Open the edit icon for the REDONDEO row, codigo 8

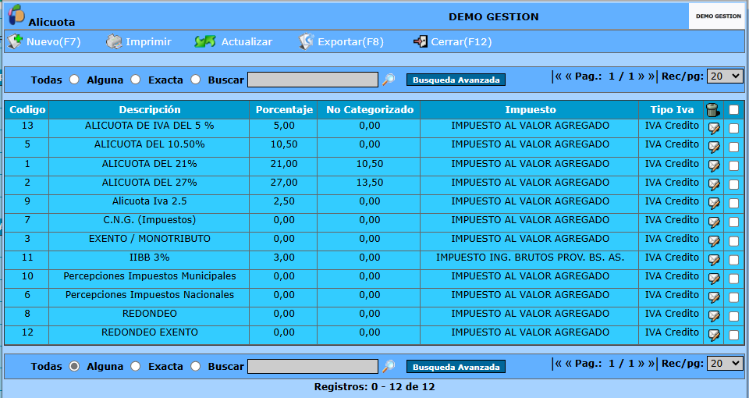(x=714, y=316)
